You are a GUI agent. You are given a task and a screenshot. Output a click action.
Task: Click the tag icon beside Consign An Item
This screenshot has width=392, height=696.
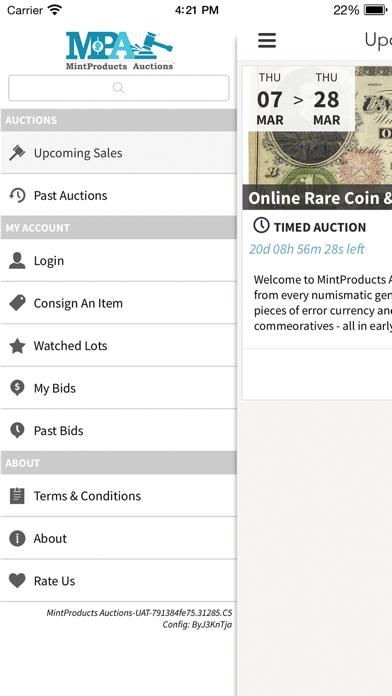pos(17,303)
